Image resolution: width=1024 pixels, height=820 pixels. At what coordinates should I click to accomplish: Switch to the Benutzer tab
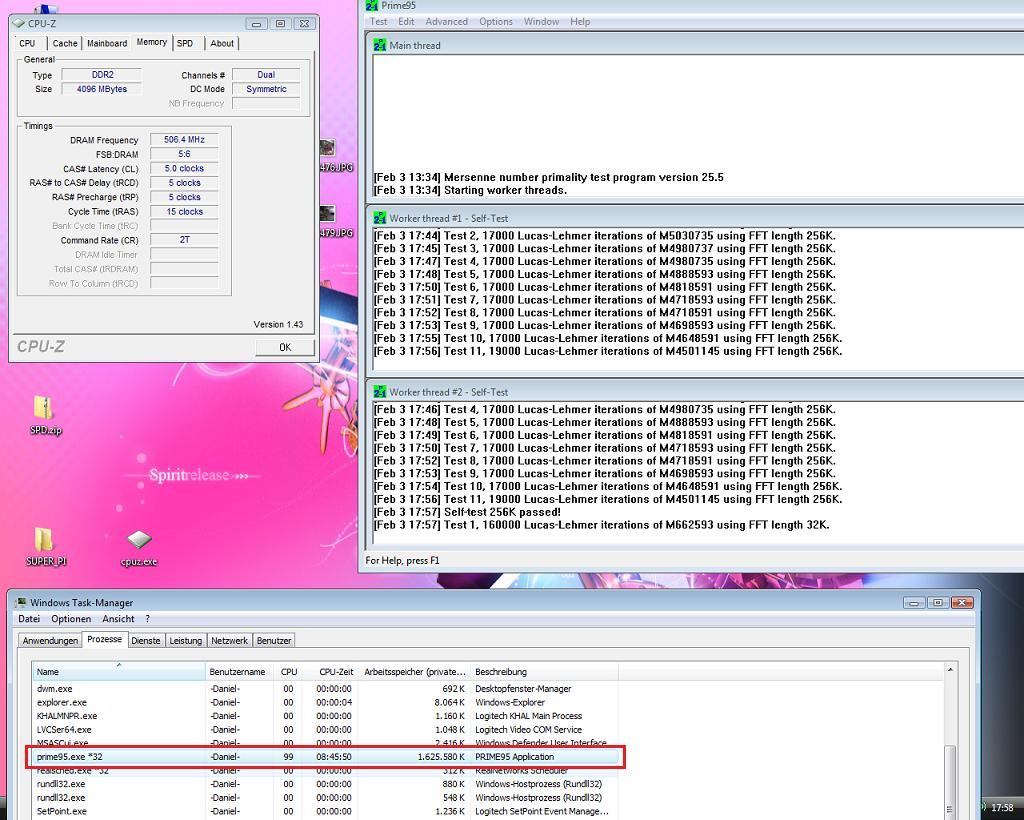pyautogui.click(x=274, y=640)
